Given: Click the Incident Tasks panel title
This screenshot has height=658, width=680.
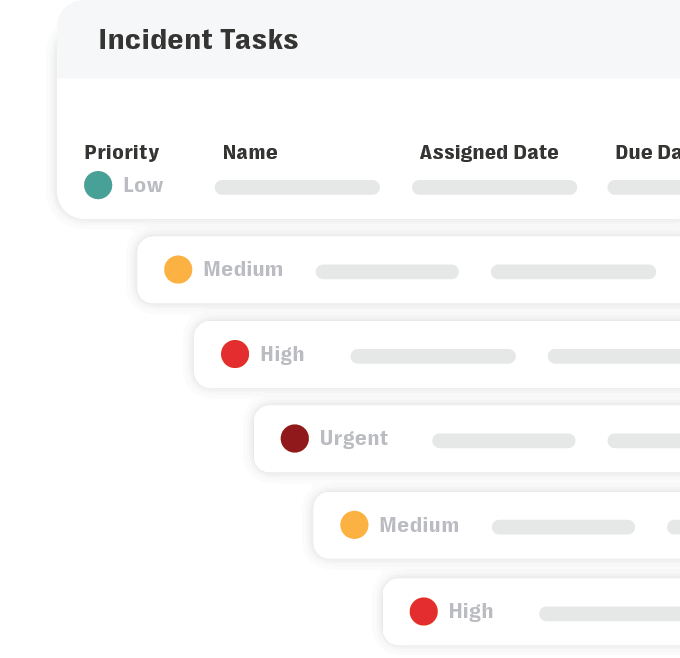Looking at the screenshot, I should pos(198,40).
